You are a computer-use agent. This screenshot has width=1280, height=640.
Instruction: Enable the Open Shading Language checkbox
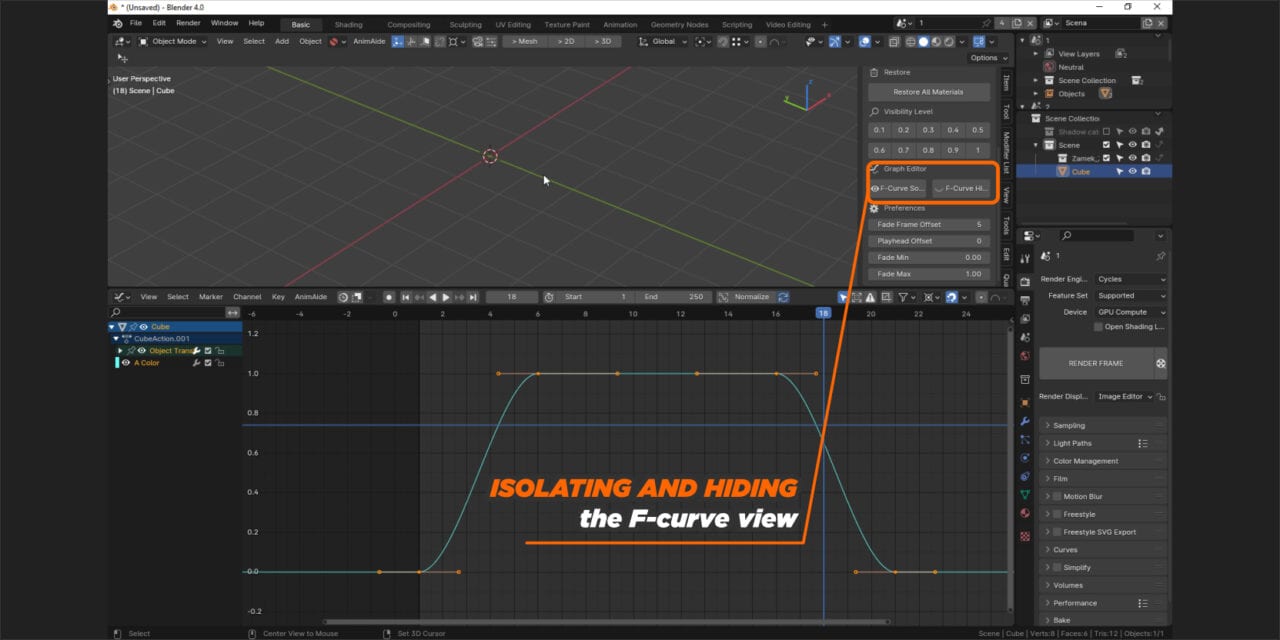pyautogui.click(x=1098, y=327)
